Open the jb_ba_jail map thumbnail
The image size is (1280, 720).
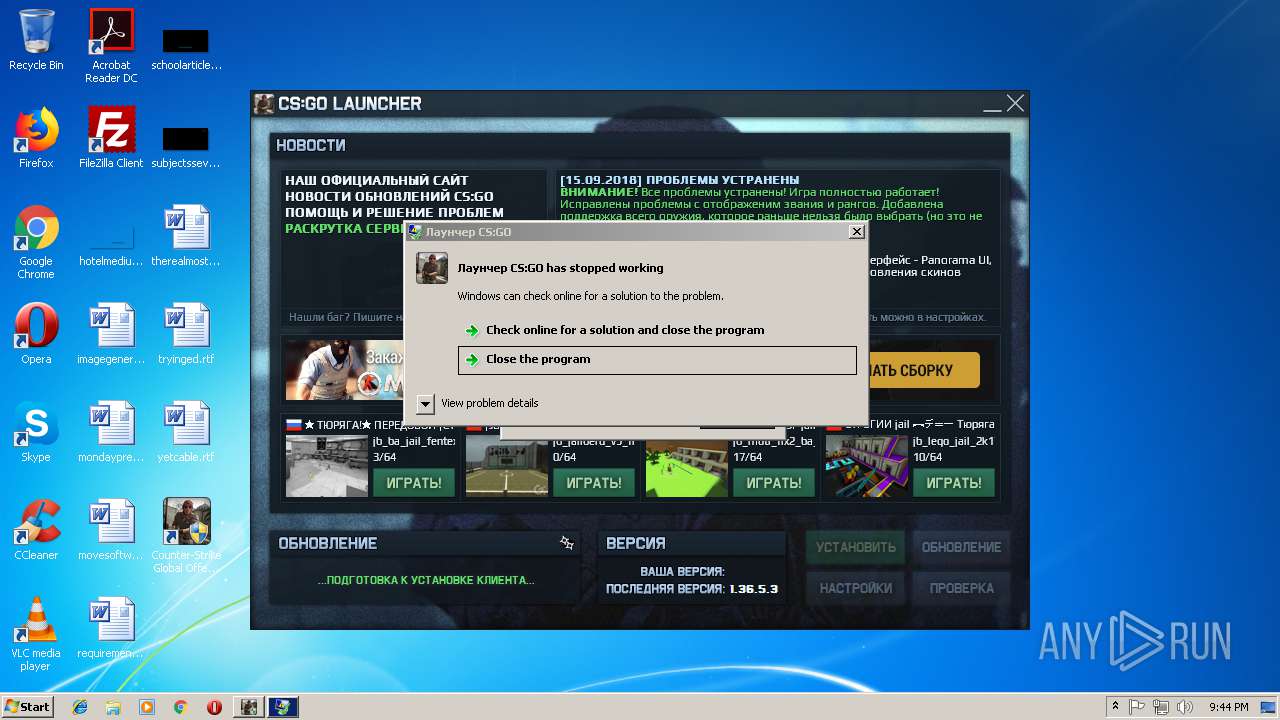[x=327, y=465]
